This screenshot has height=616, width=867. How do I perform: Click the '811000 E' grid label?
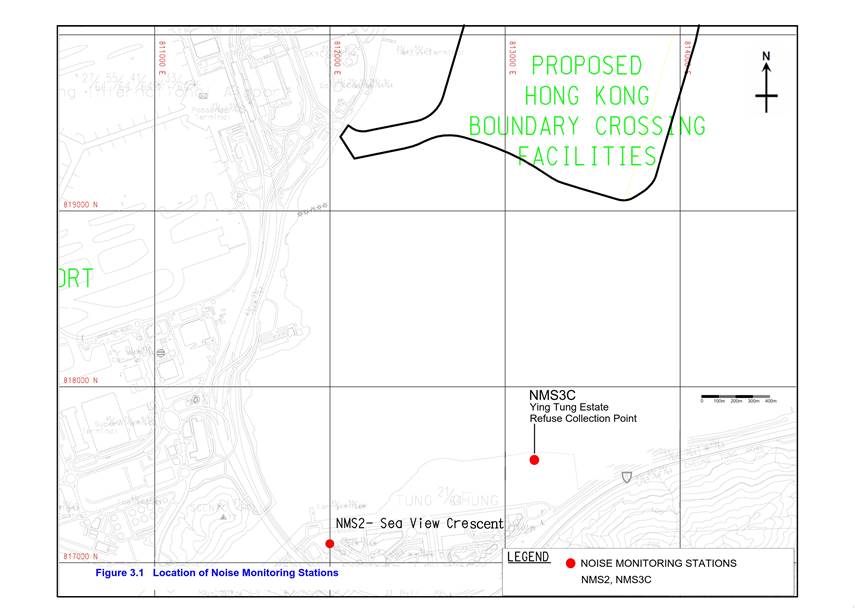[x=162, y=57]
